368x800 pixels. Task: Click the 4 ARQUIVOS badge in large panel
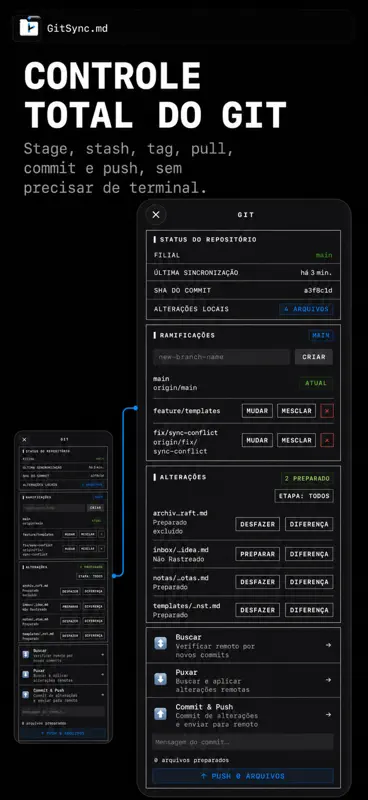(x=306, y=309)
